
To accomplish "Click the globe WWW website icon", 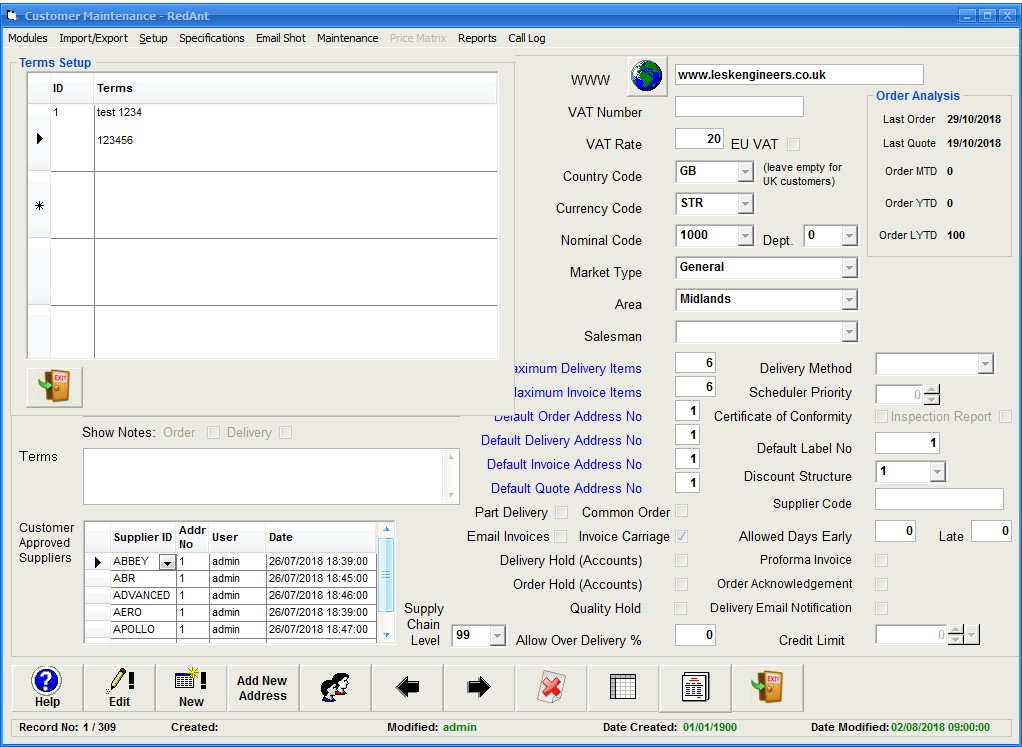I will (647, 76).
